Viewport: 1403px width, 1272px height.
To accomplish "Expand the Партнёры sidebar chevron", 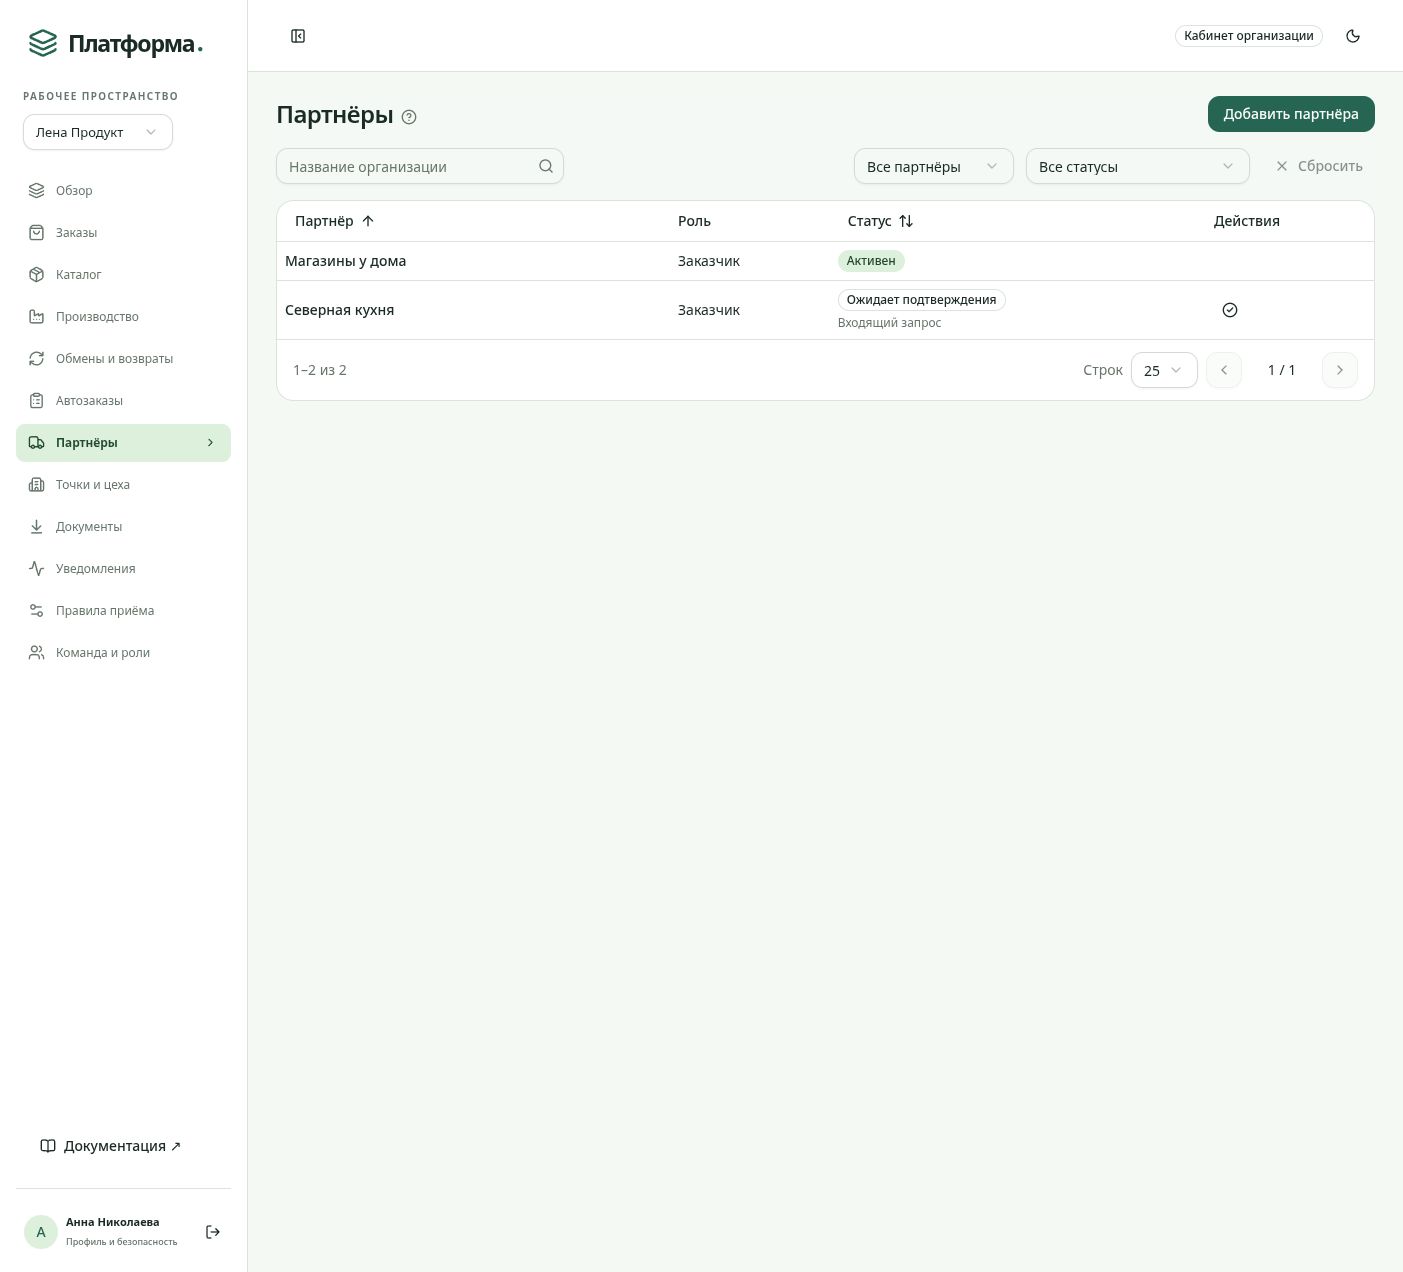I will tap(210, 442).
